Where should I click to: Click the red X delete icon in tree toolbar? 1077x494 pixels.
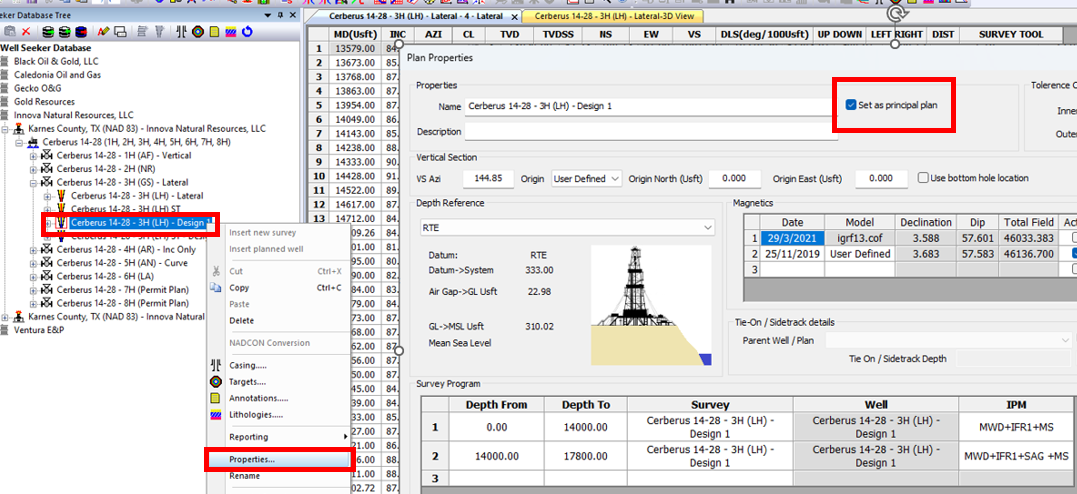(x=26, y=32)
